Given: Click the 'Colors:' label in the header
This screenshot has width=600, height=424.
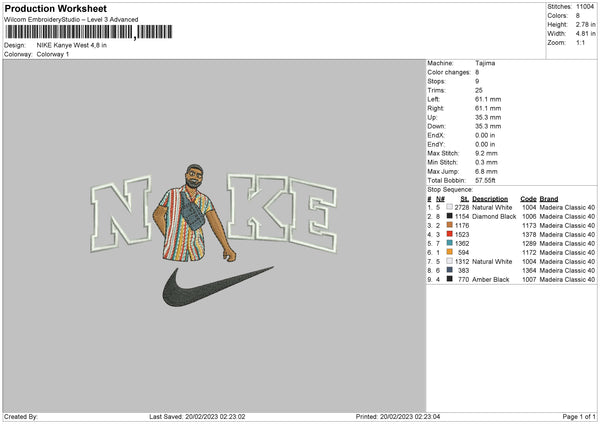Looking at the screenshot, I should 557,16.
